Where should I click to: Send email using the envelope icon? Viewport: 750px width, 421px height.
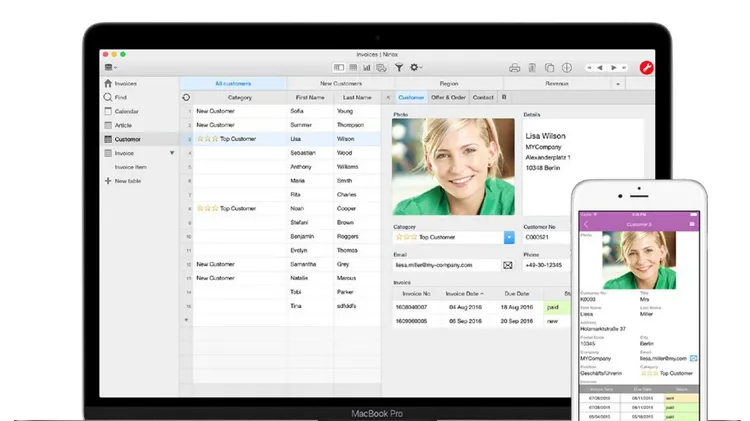pyautogui.click(x=507, y=265)
